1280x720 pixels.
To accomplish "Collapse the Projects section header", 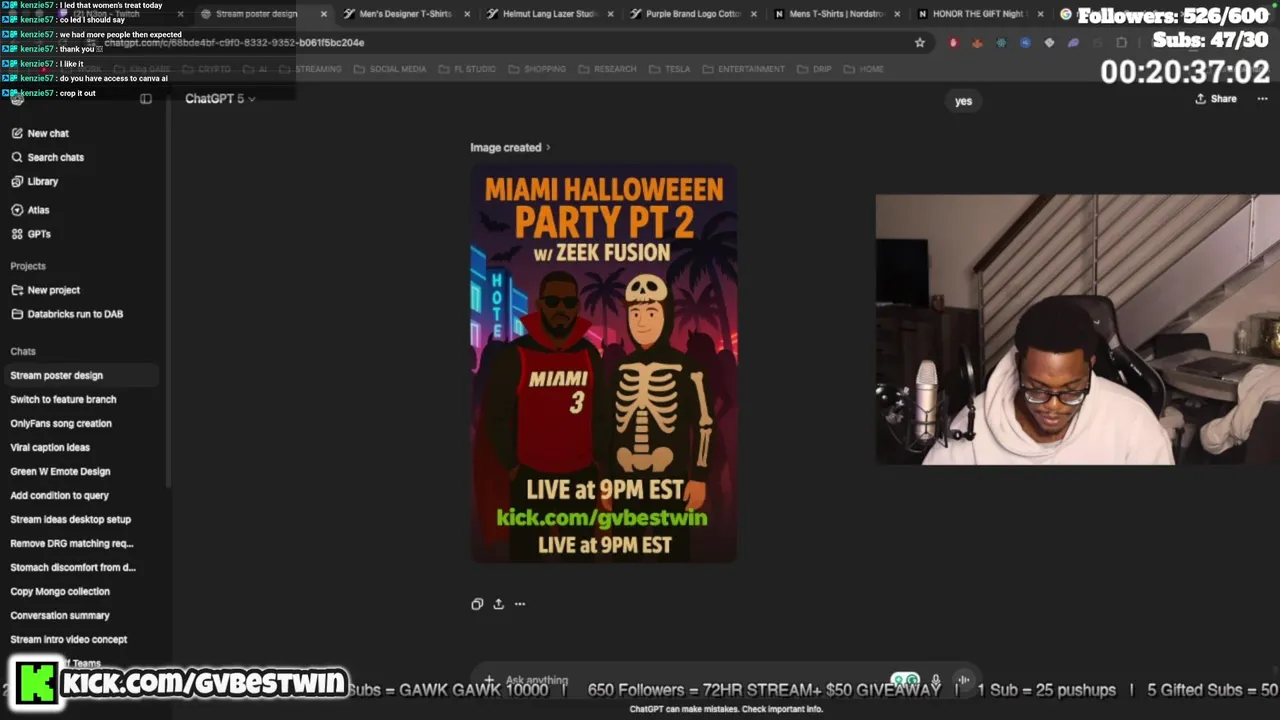I will (28, 266).
